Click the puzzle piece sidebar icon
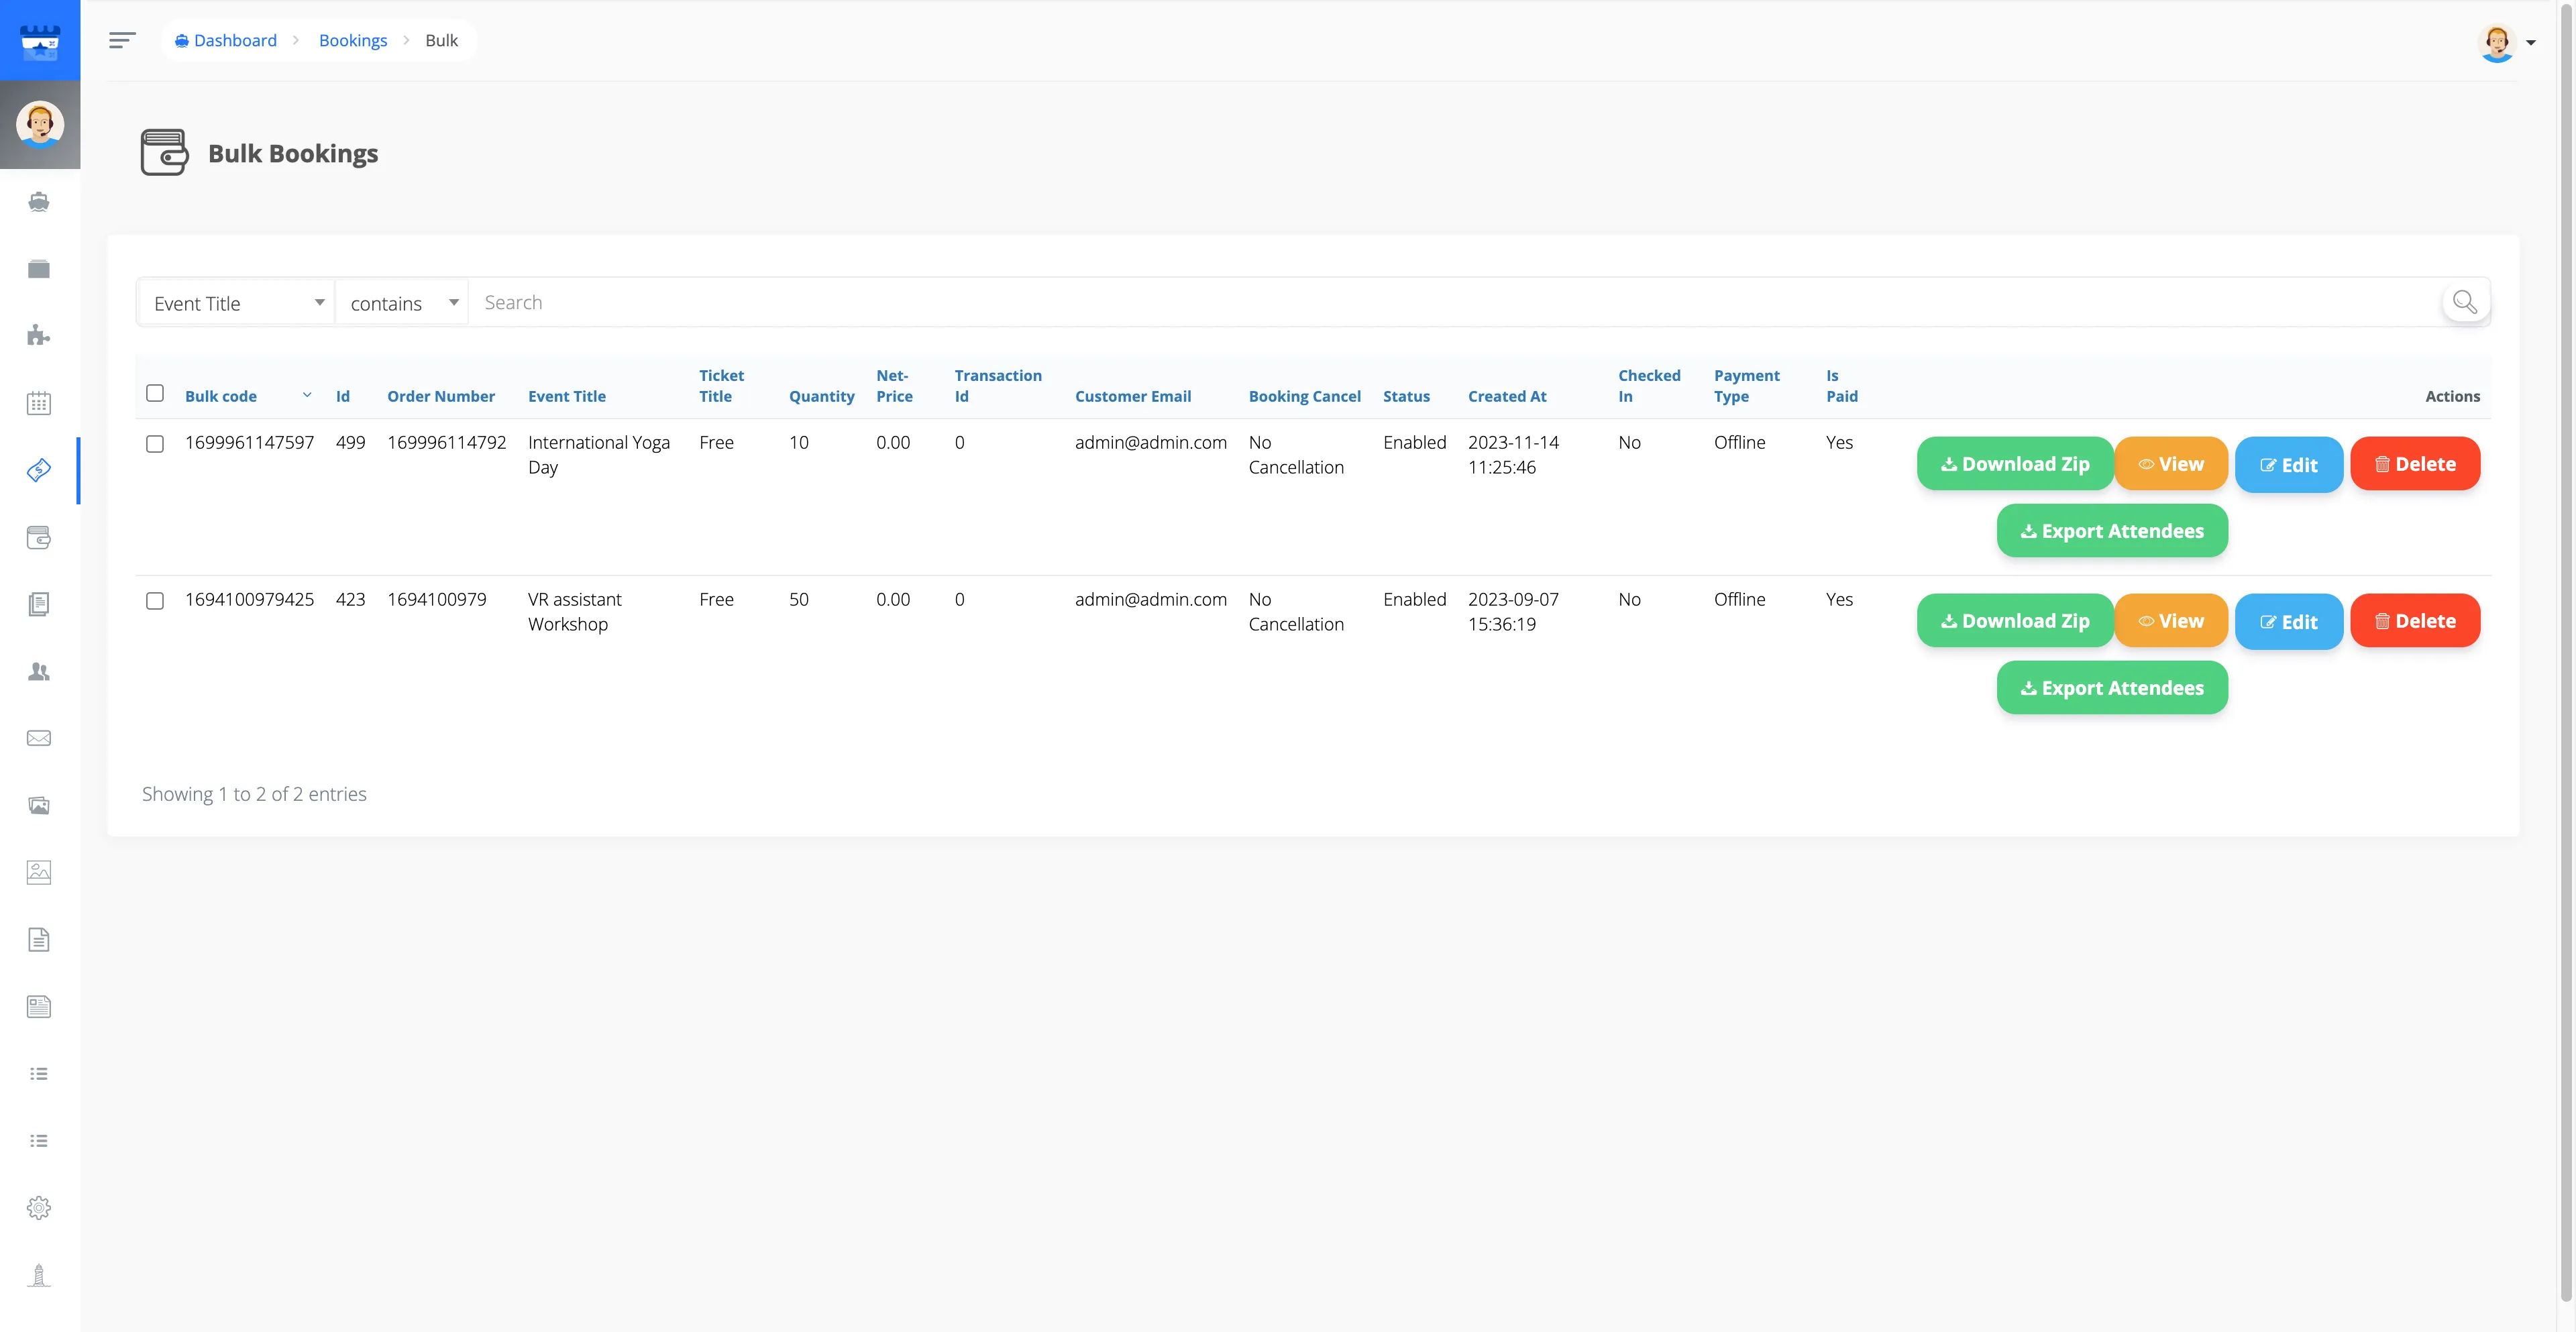2576x1332 pixels. tap(39, 335)
